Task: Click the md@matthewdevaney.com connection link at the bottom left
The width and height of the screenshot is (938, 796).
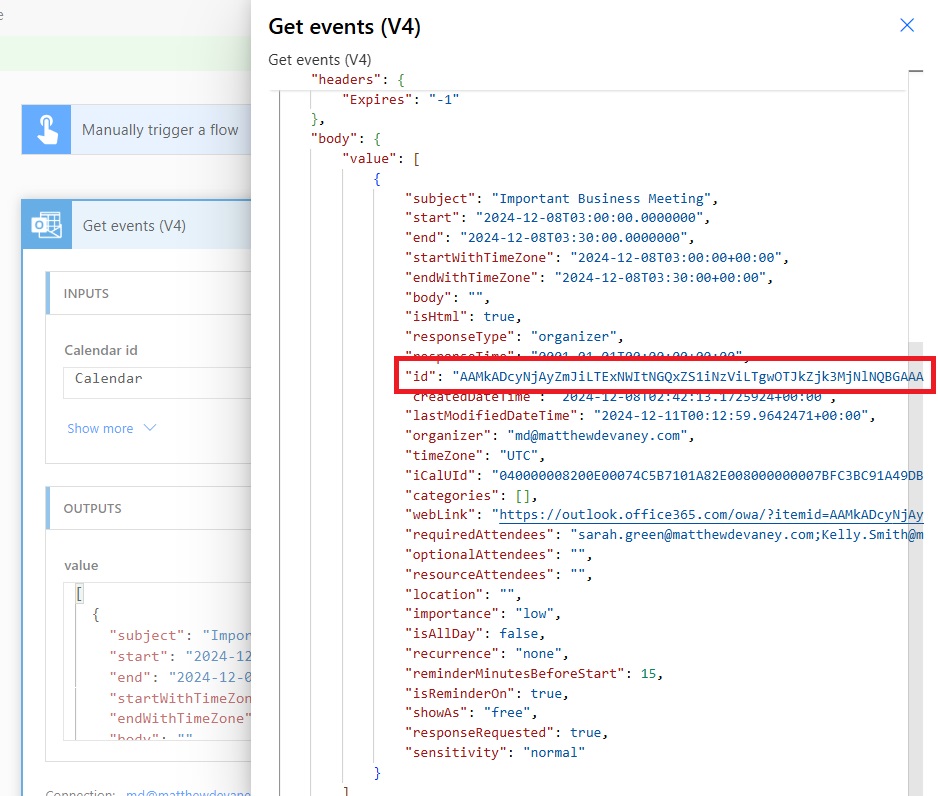Action: 186,793
